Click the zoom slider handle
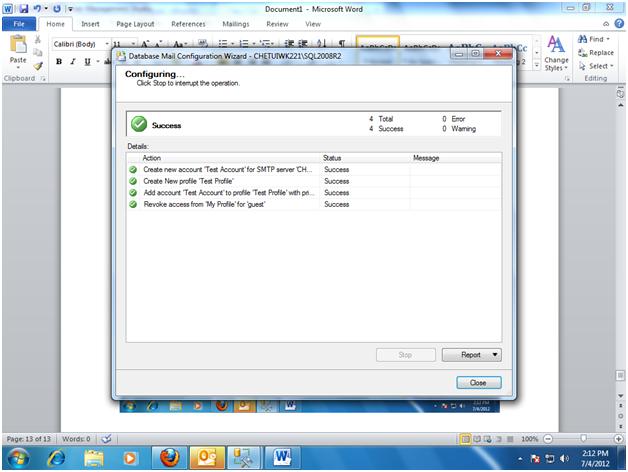 [584, 439]
